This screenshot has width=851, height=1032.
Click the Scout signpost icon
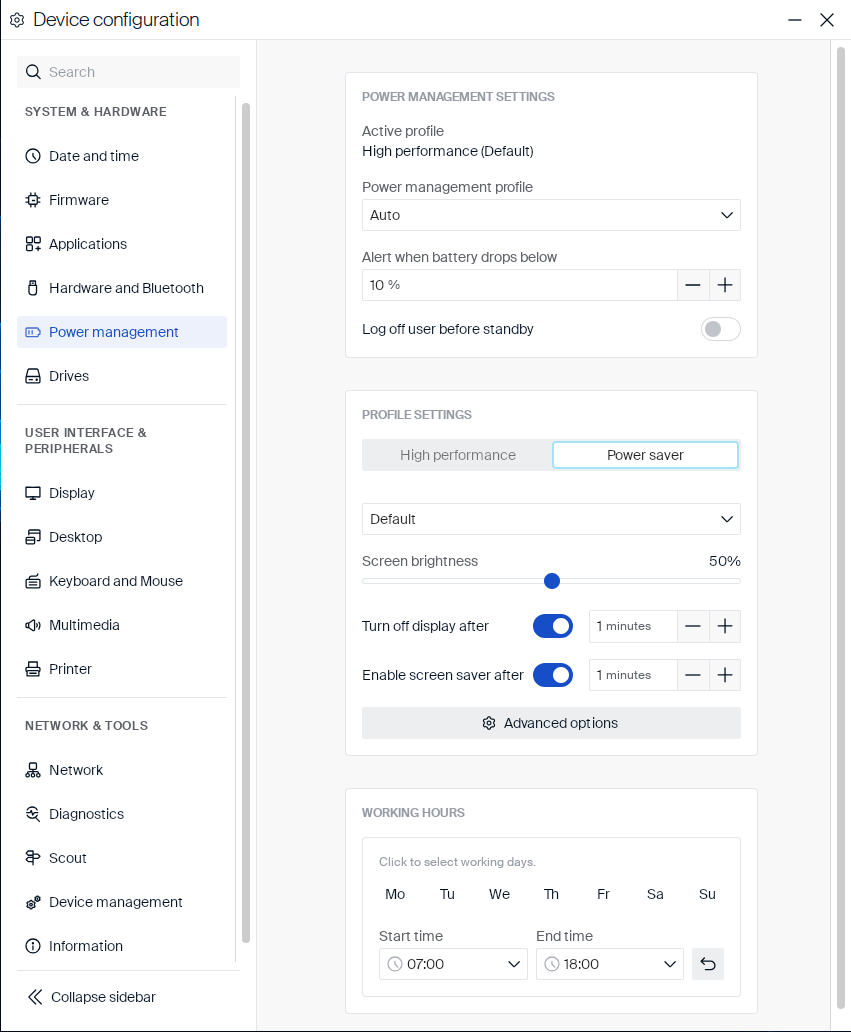(33, 858)
